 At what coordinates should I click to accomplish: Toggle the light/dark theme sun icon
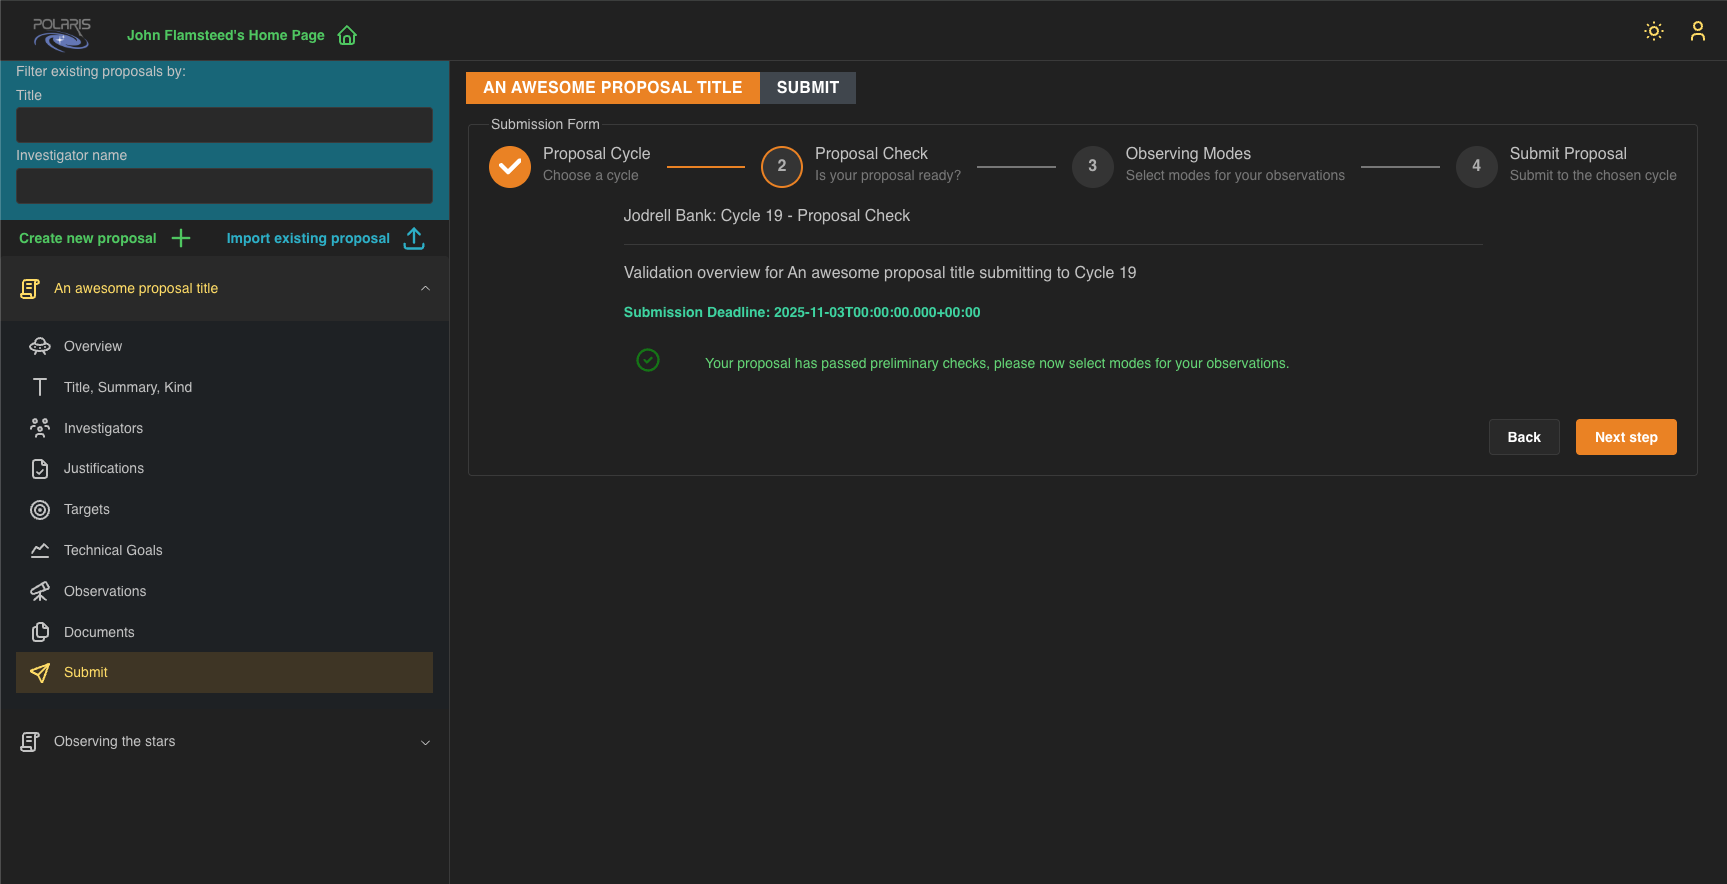(1654, 31)
